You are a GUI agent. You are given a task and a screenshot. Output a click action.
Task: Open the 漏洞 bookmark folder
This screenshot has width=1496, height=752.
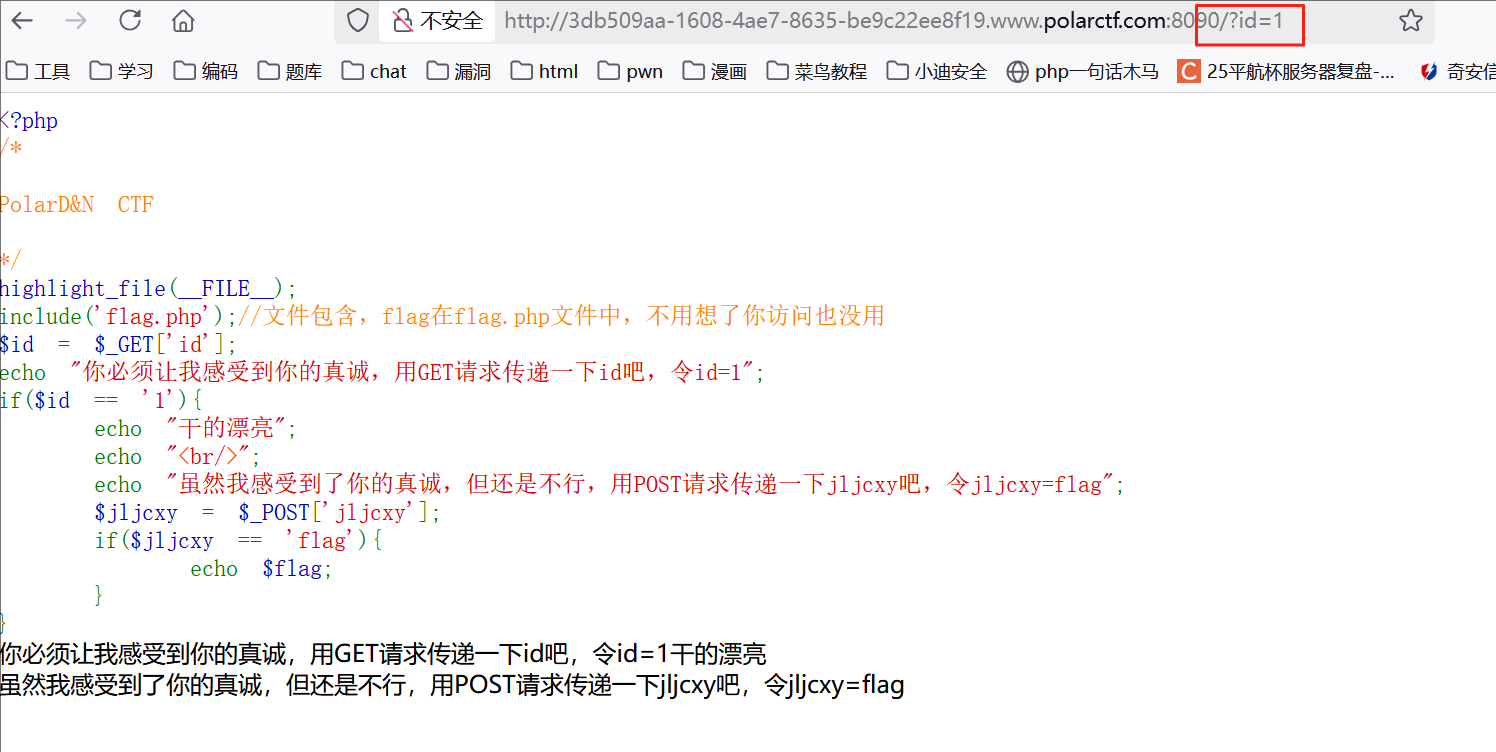tap(459, 71)
